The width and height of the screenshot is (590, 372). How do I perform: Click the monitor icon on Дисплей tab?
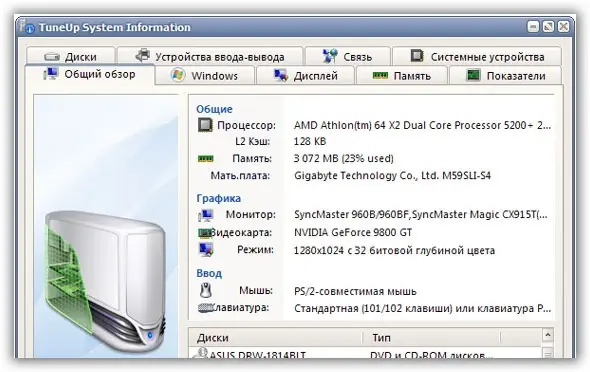281,75
